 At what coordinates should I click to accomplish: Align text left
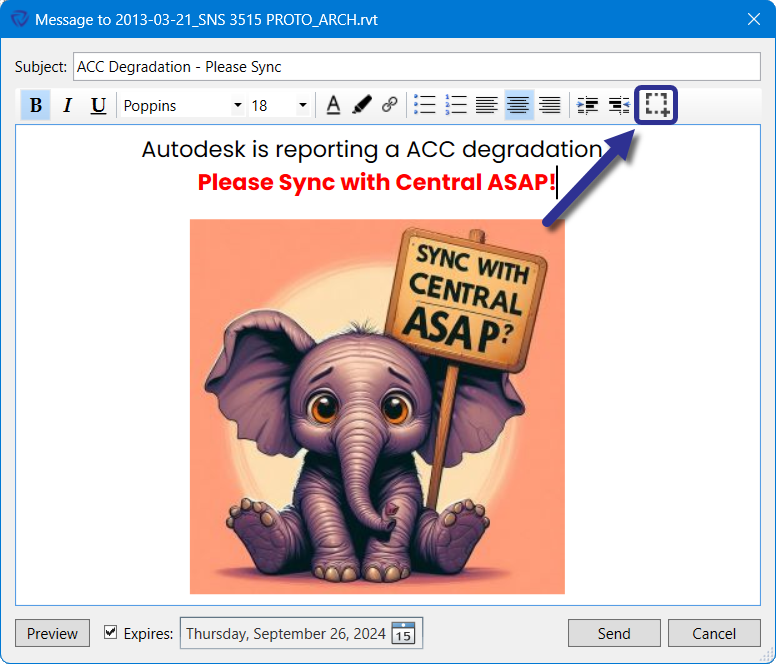487,105
